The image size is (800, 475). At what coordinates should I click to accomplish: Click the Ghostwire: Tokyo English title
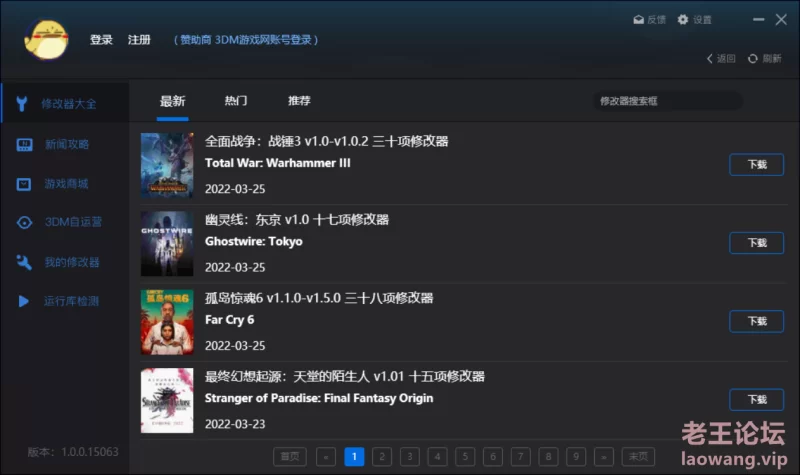[x=254, y=241]
